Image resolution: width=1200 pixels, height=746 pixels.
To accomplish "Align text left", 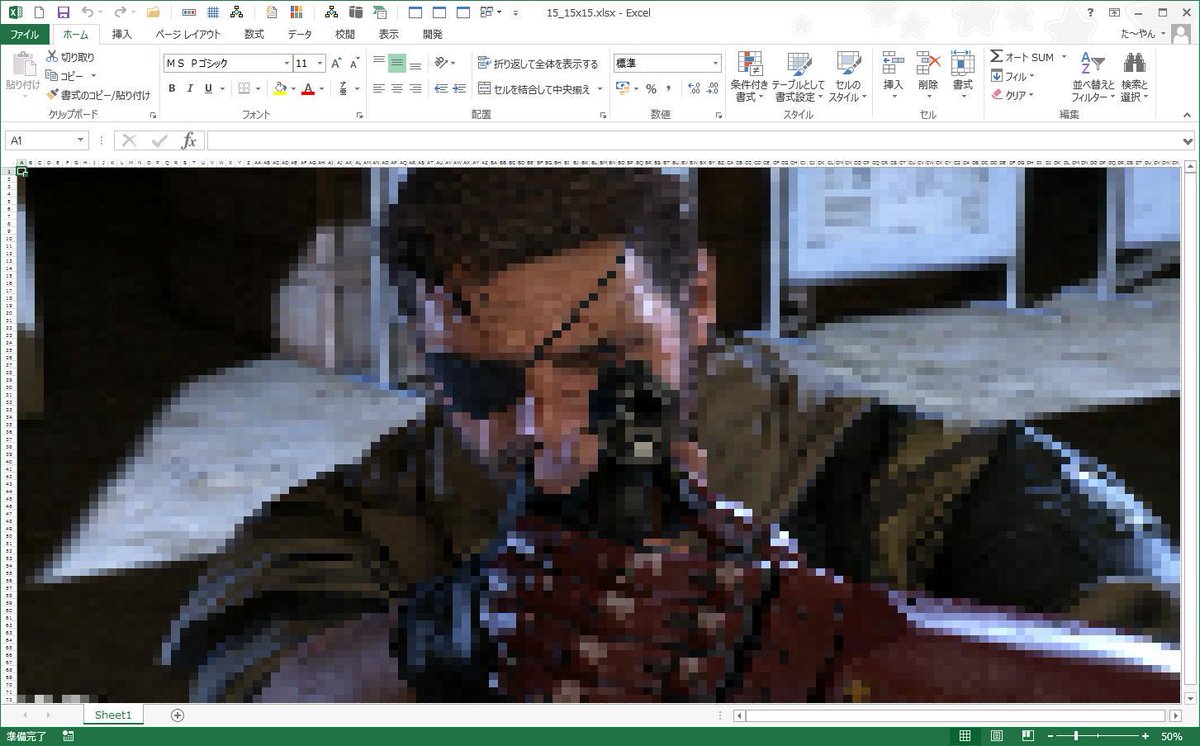I will click(379, 89).
